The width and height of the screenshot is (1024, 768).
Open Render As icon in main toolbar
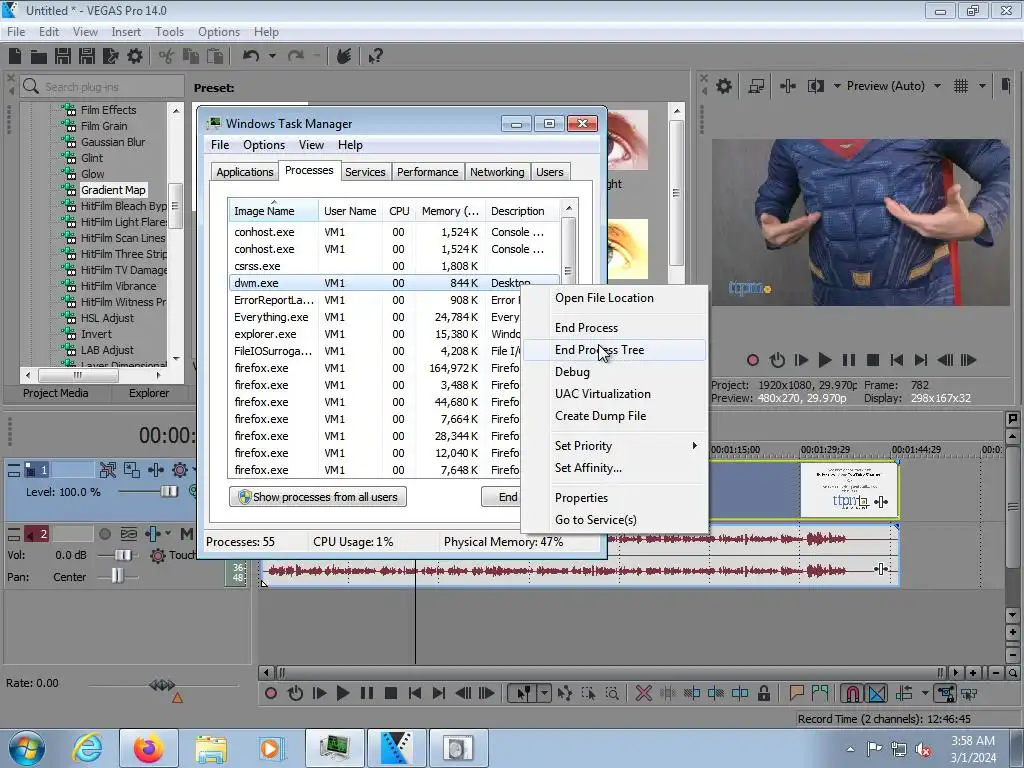pyautogui.click(x=111, y=56)
